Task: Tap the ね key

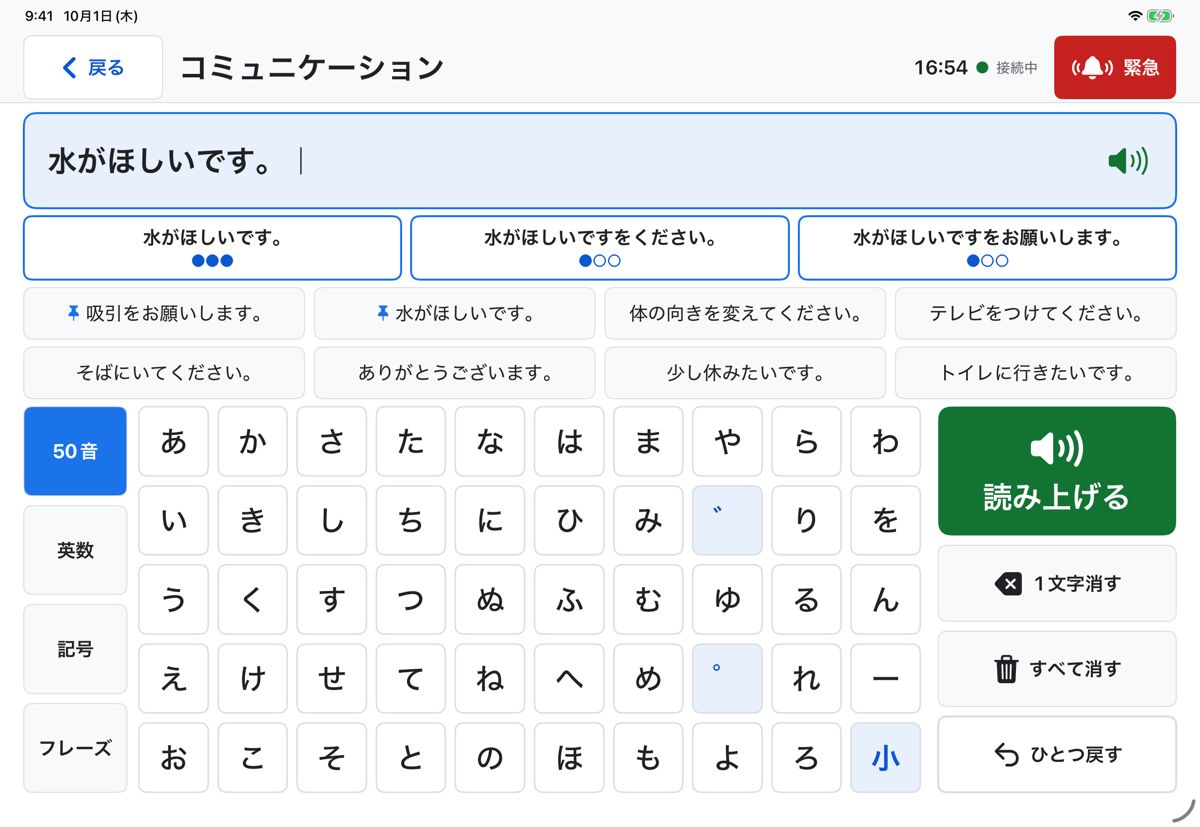Action: pos(489,679)
